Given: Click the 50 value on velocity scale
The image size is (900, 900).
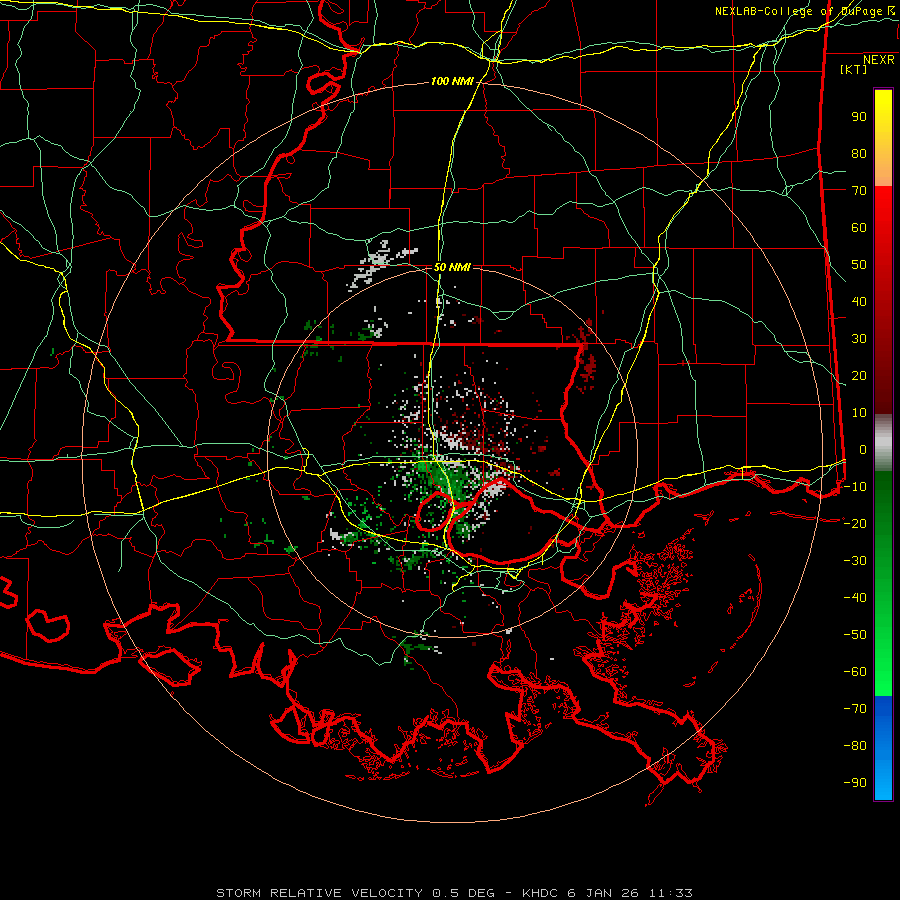Looking at the screenshot, I should point(859,265).
